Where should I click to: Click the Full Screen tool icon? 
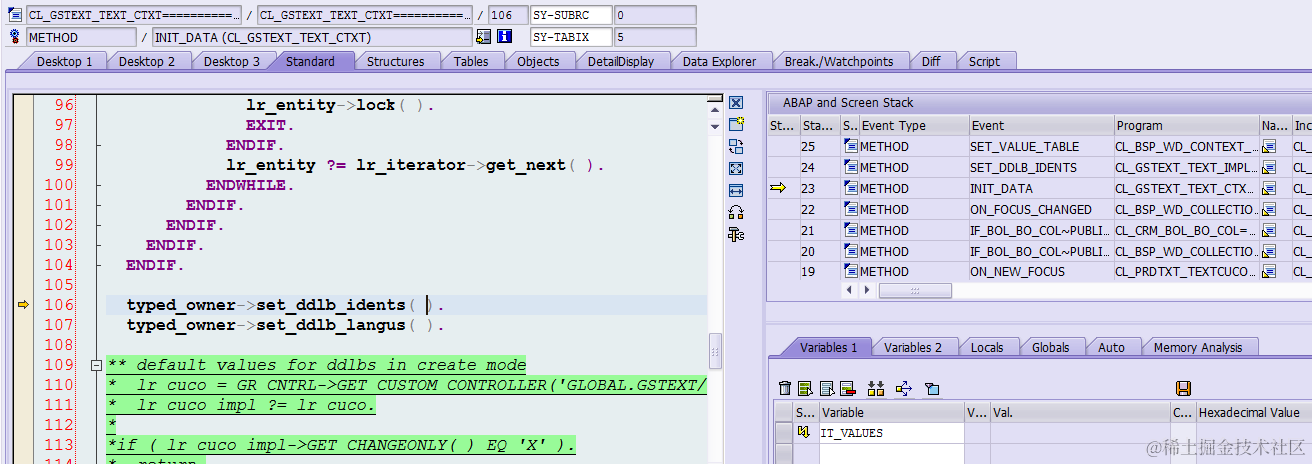736,168
